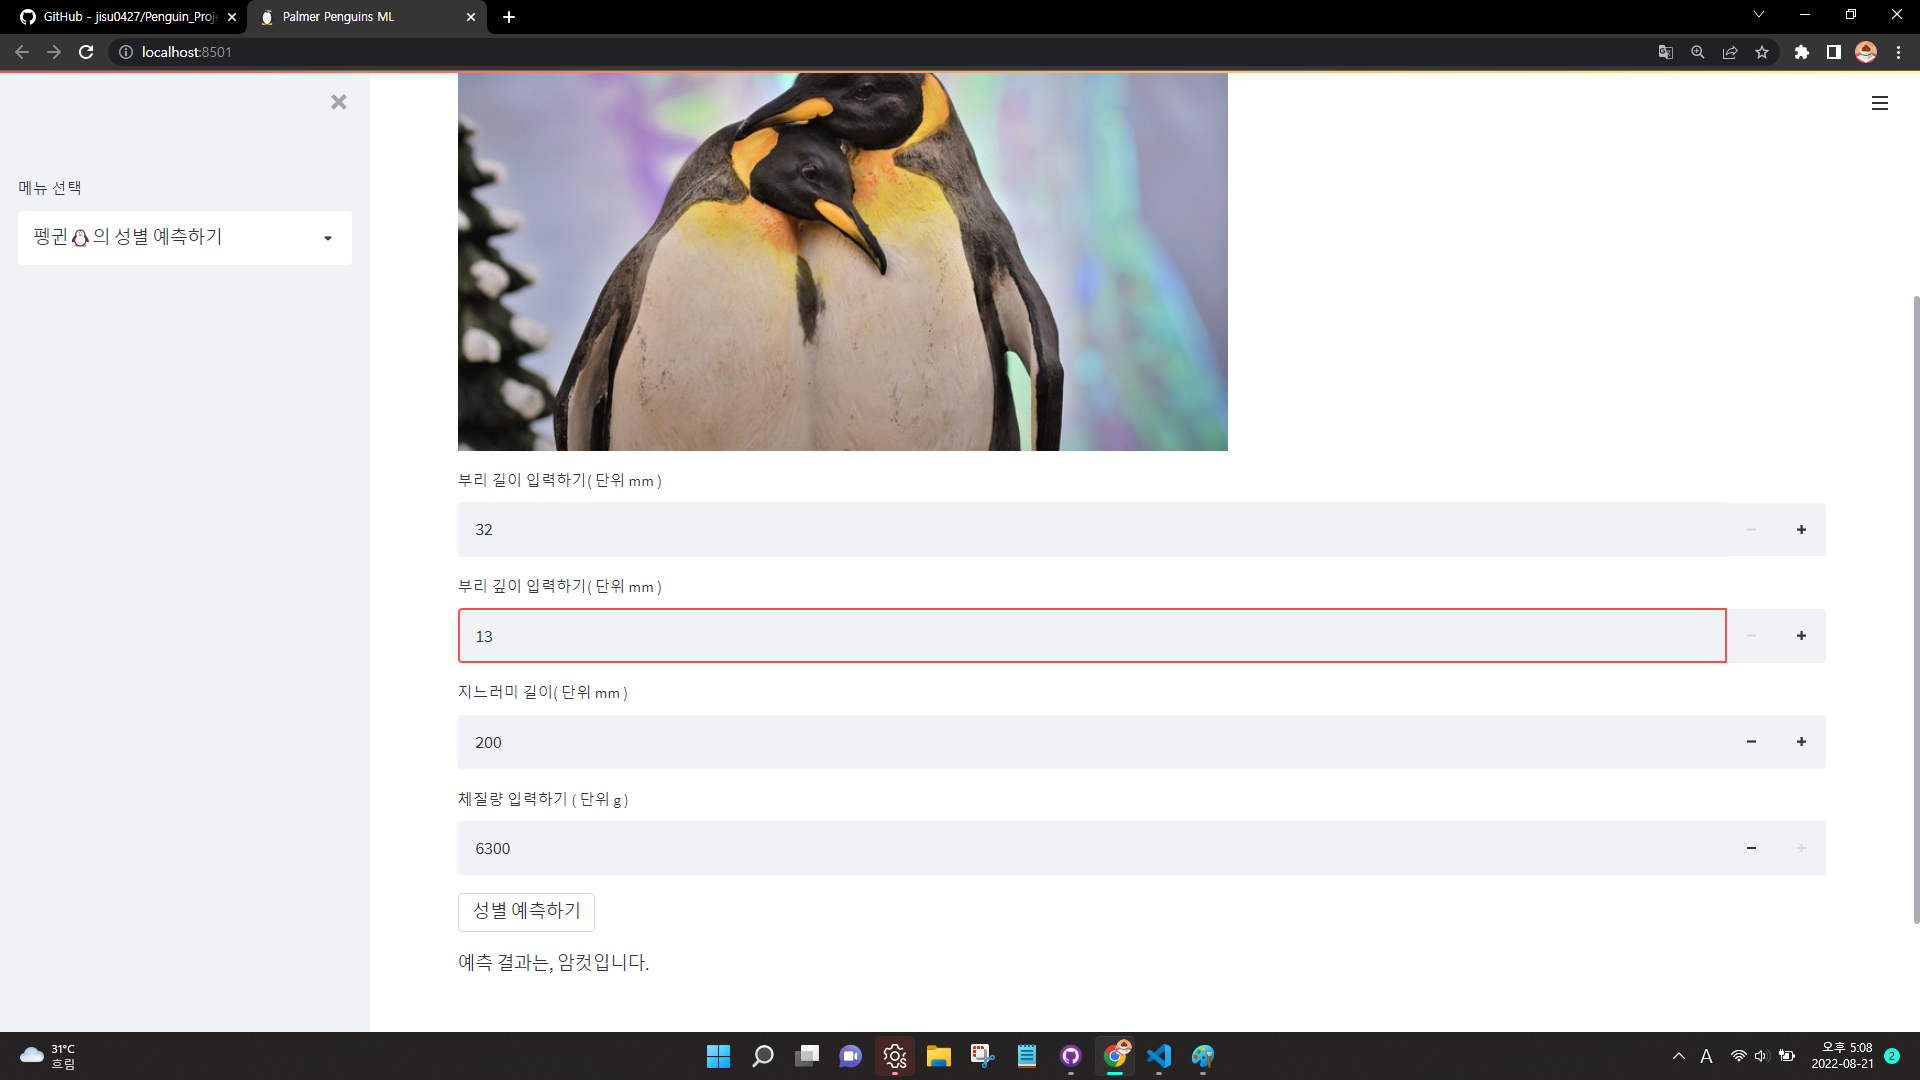Viewport: 1920px width, 1080px height.
Task: Go forward in browser history
Action: [54, 52]
